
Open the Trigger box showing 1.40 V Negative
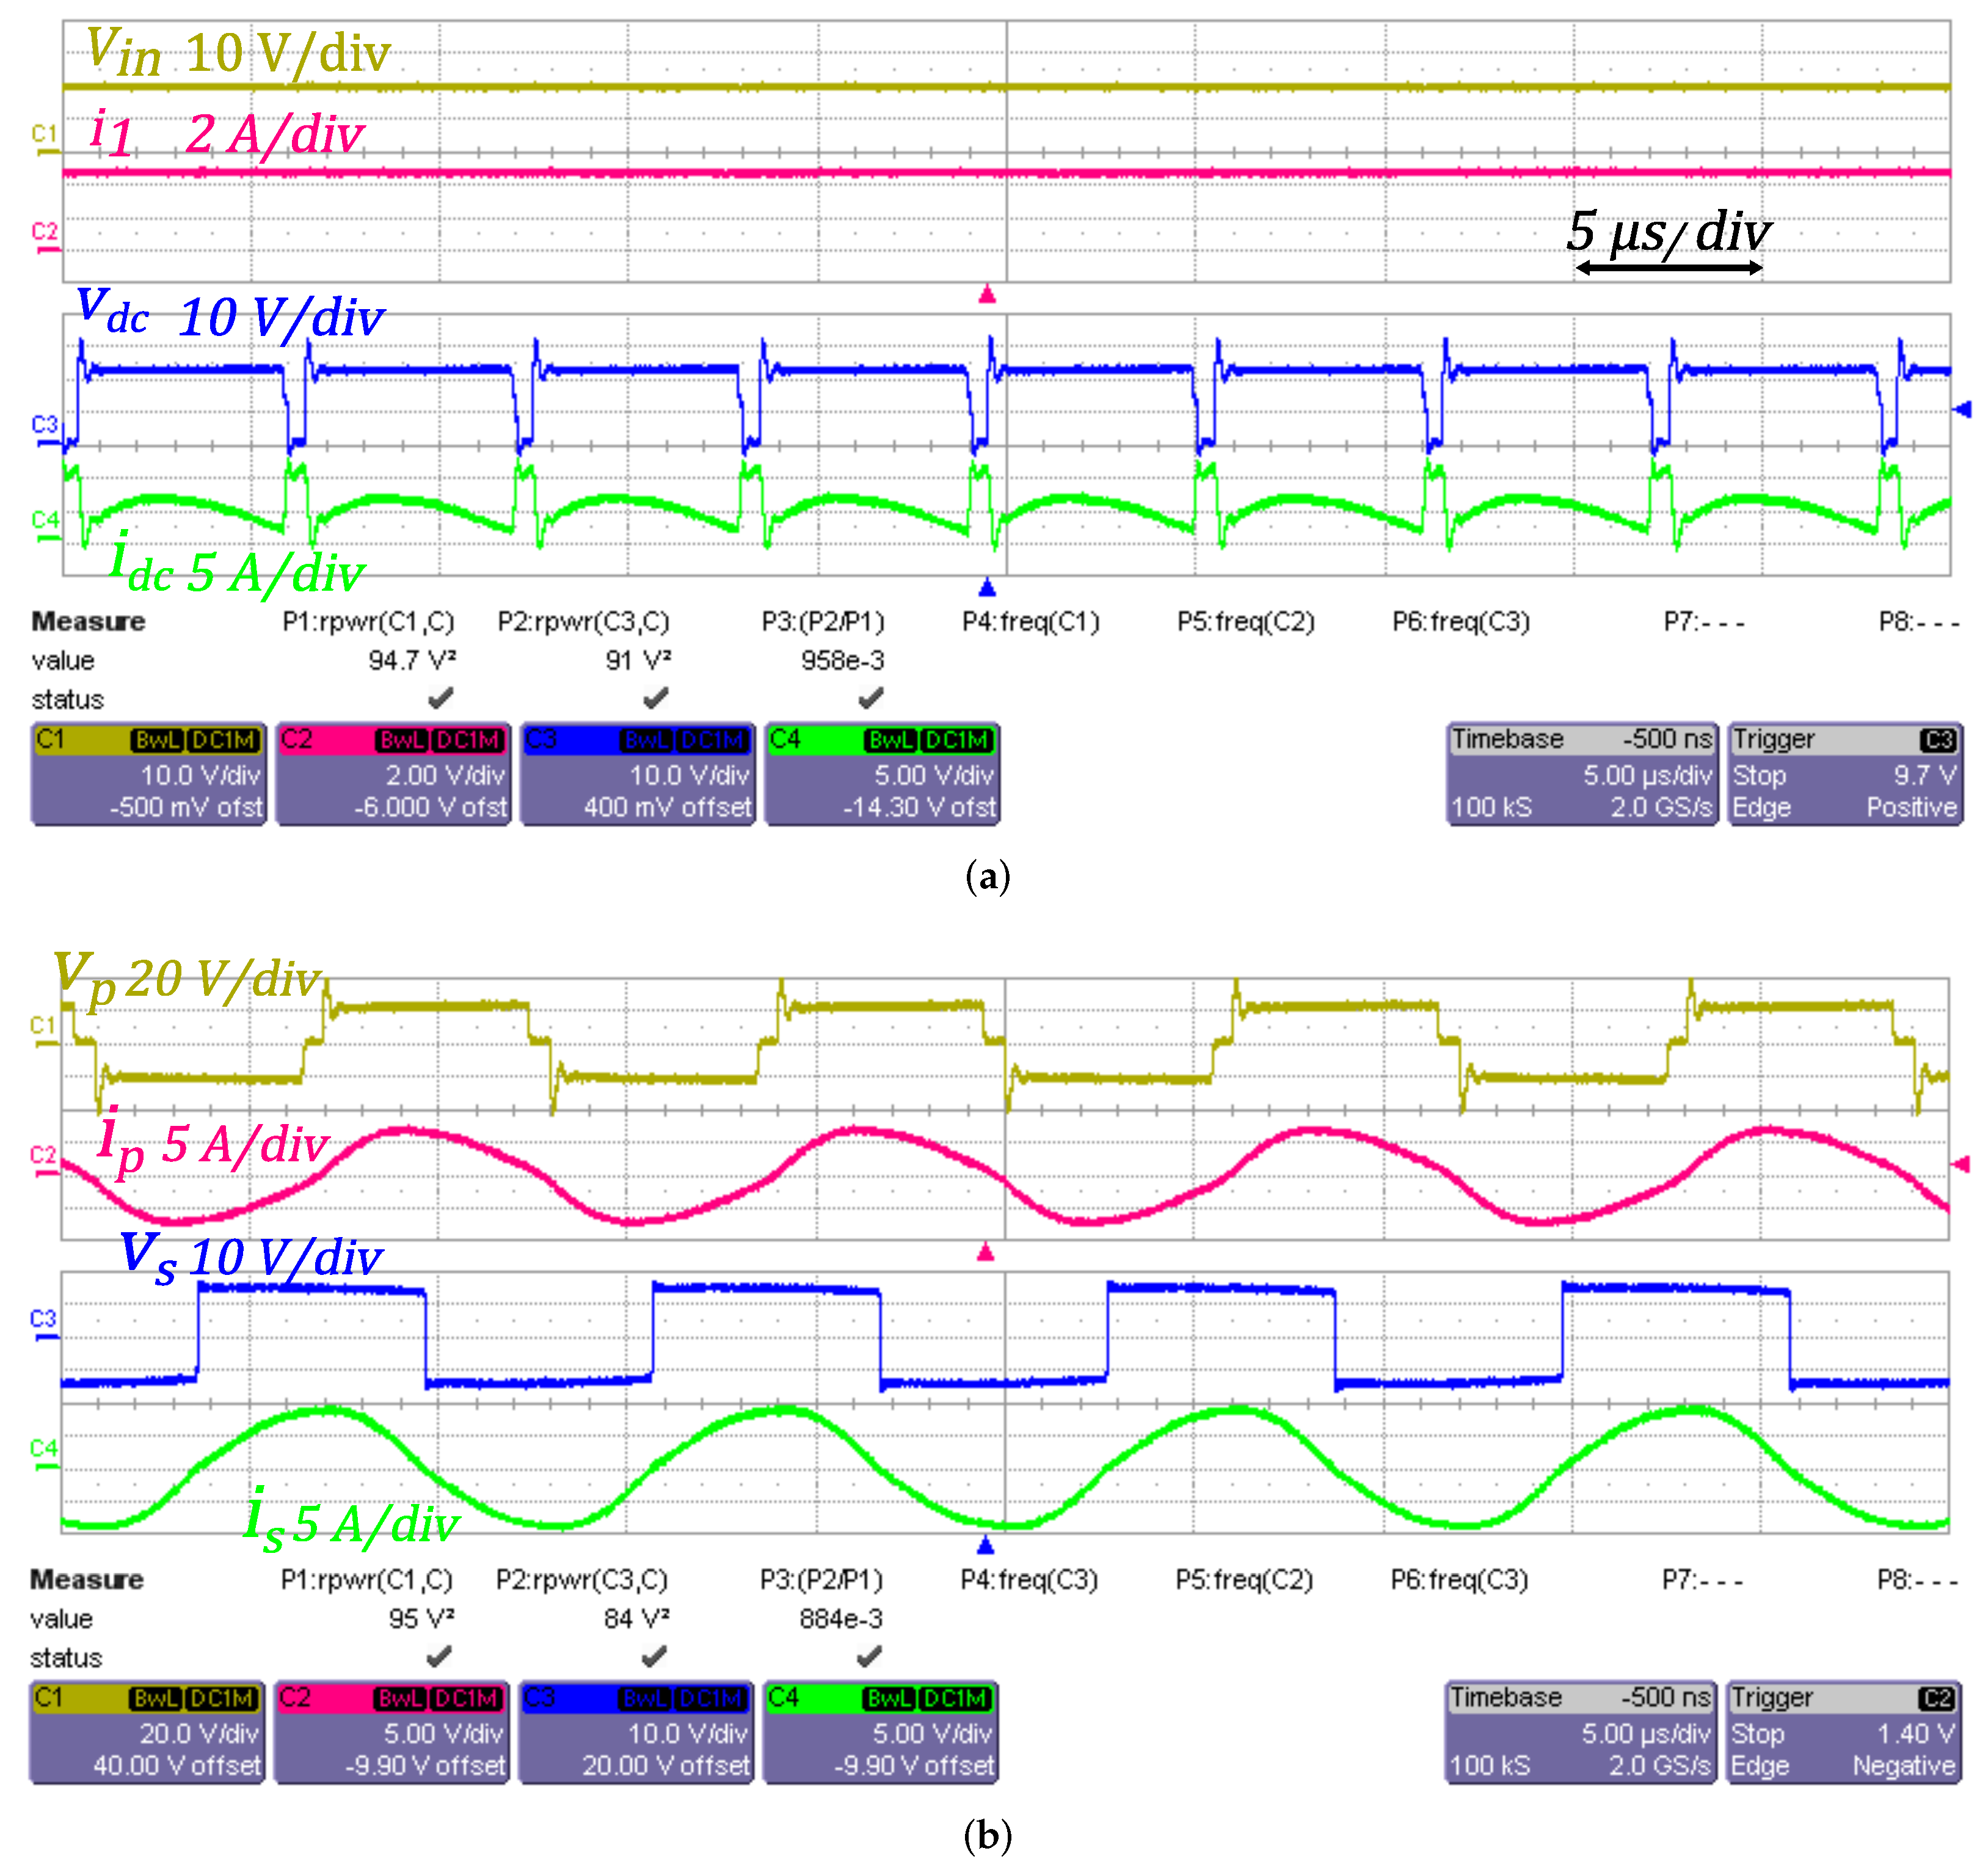coord(1843,1733)
